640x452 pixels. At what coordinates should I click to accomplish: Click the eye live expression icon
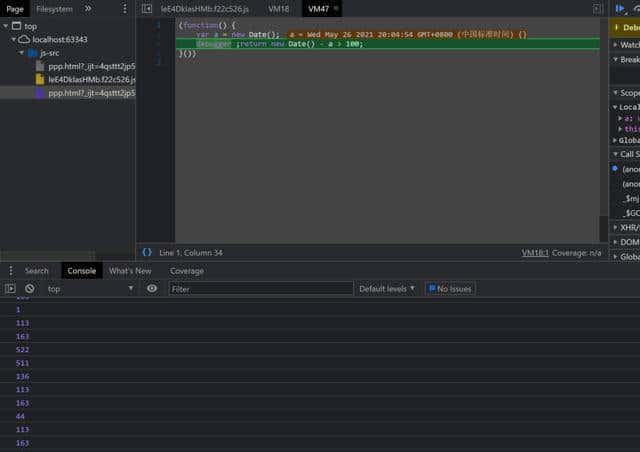click(x=152, y=288)
